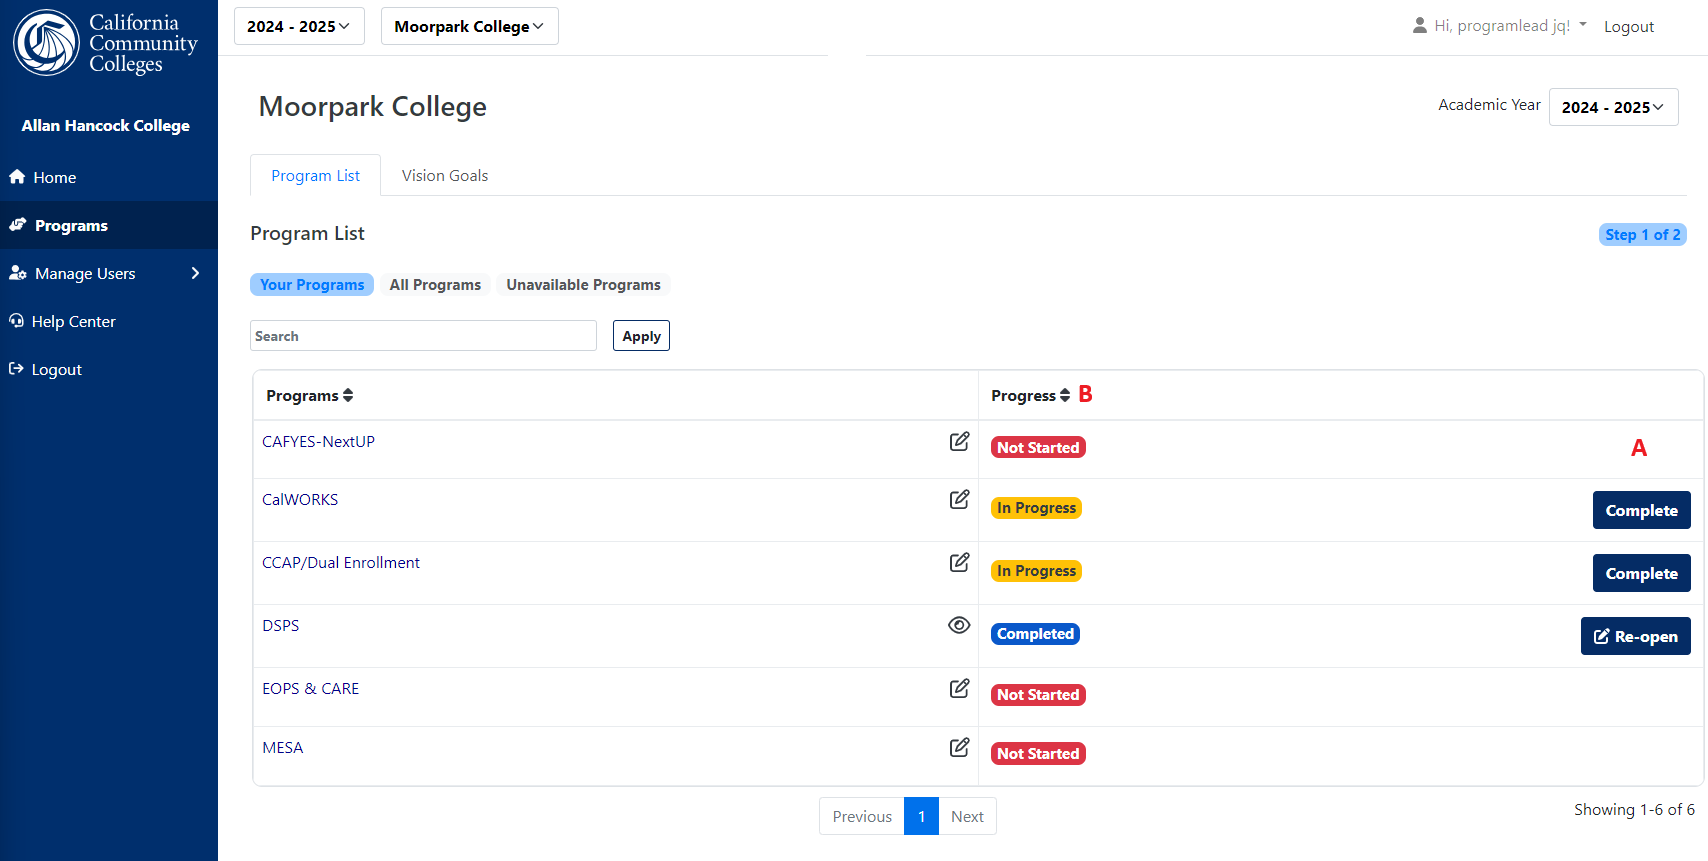Click the edit icon for EOPS & CARE
Image resolution: width=1708 pixels, height=861 pixels.
(959, 688)
